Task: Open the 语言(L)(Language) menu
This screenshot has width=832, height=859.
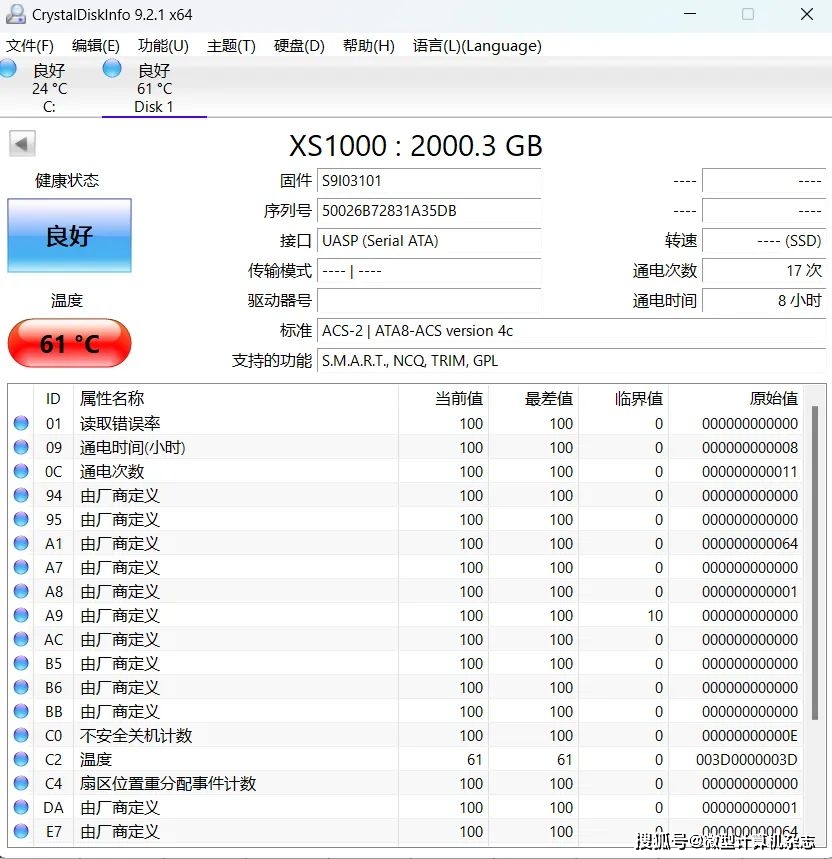Action: 477,46
